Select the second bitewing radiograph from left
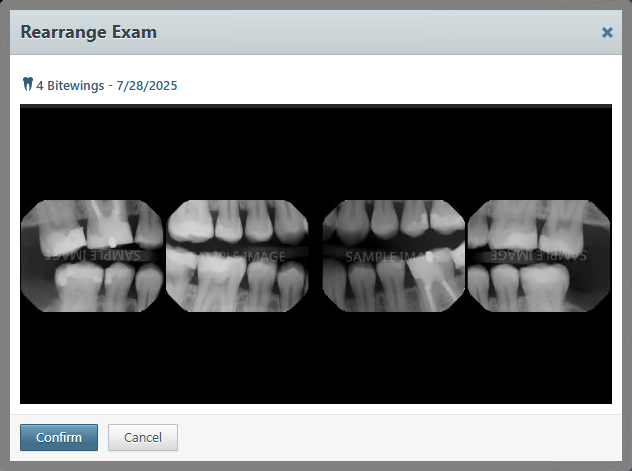The image size is (632, 471). click(x=237, y=256)
